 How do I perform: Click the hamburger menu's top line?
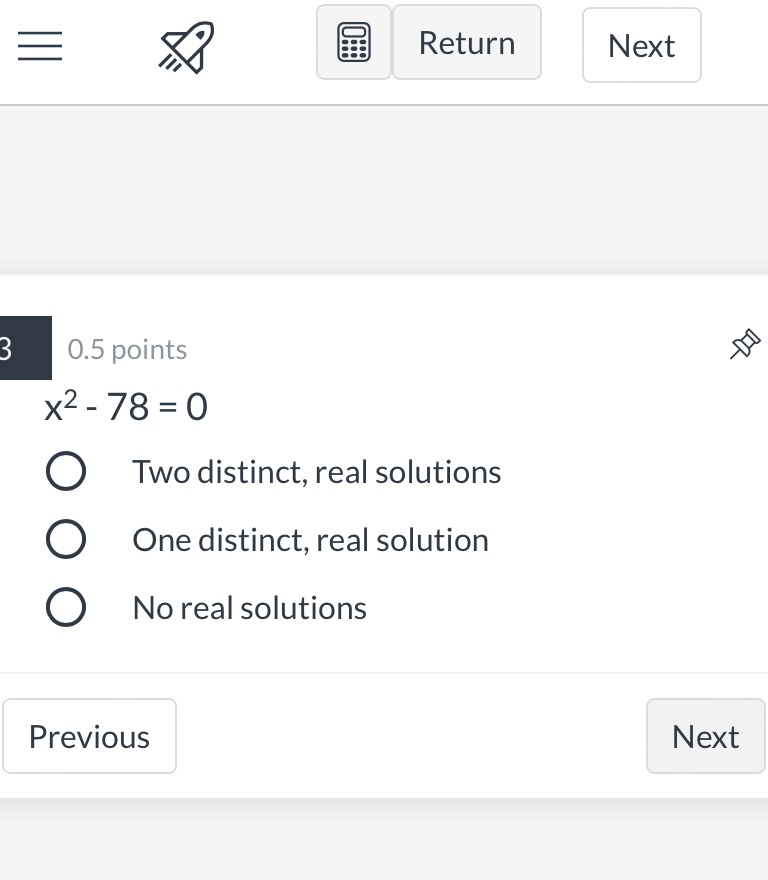39,33
